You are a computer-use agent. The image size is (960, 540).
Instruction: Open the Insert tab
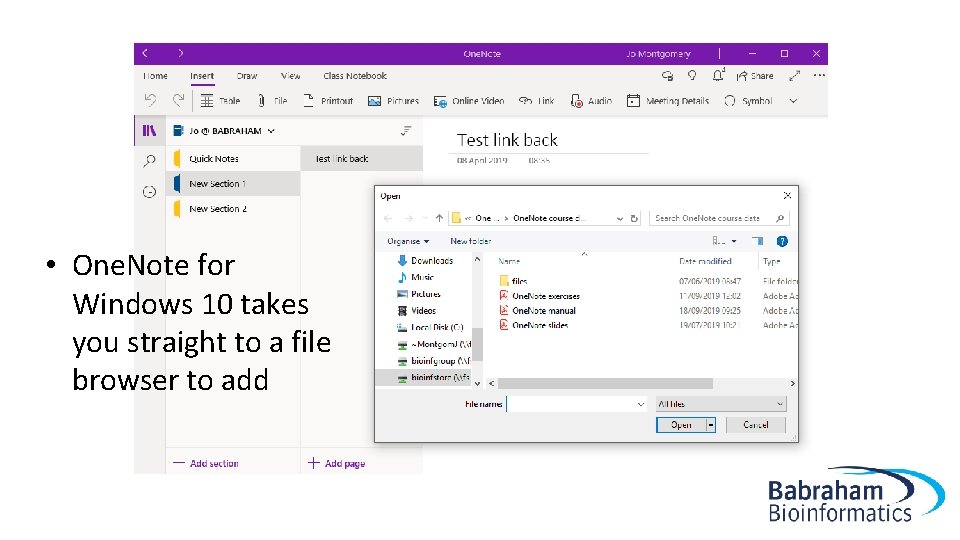(x=201, y=76)
